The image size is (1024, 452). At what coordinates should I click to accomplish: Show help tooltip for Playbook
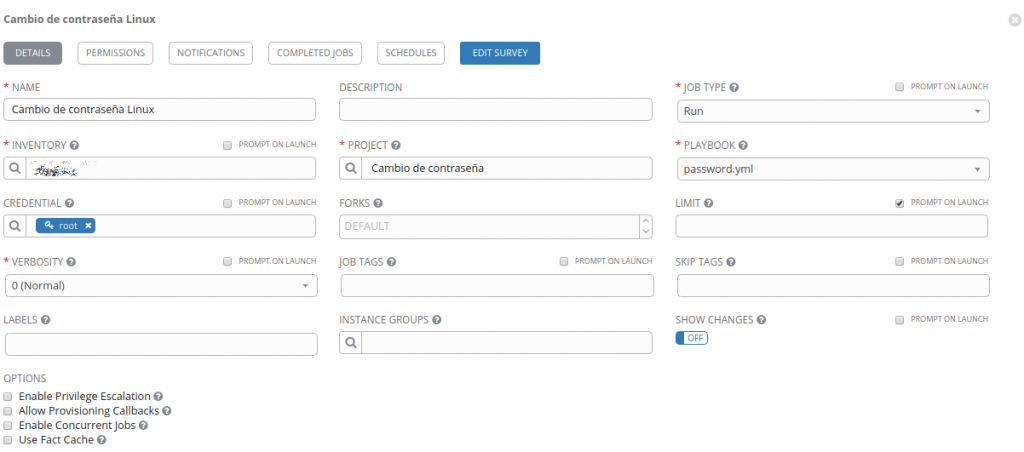pyautogui.click(x=743, y=145)
